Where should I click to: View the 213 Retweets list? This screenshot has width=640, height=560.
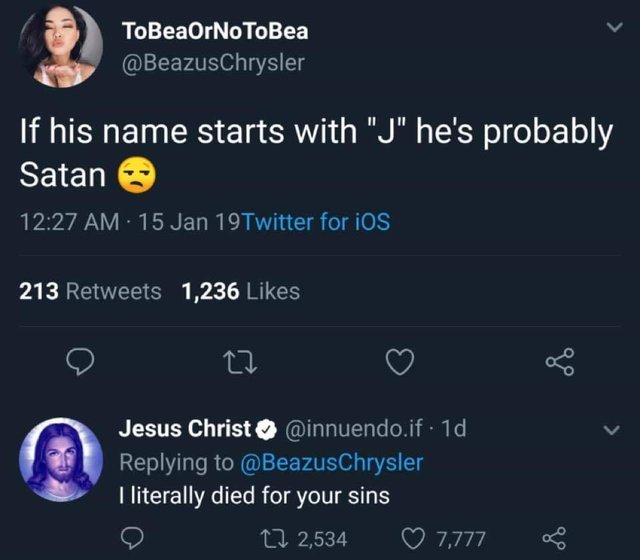tap(91, 291)
